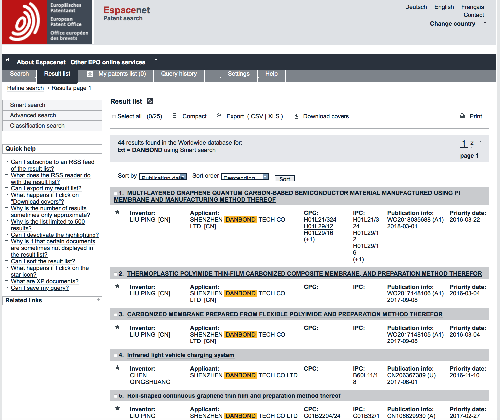The height and width of the screenshot is (420, 500).
Task: Go to results page 2
Action: [x=472, y=143]
